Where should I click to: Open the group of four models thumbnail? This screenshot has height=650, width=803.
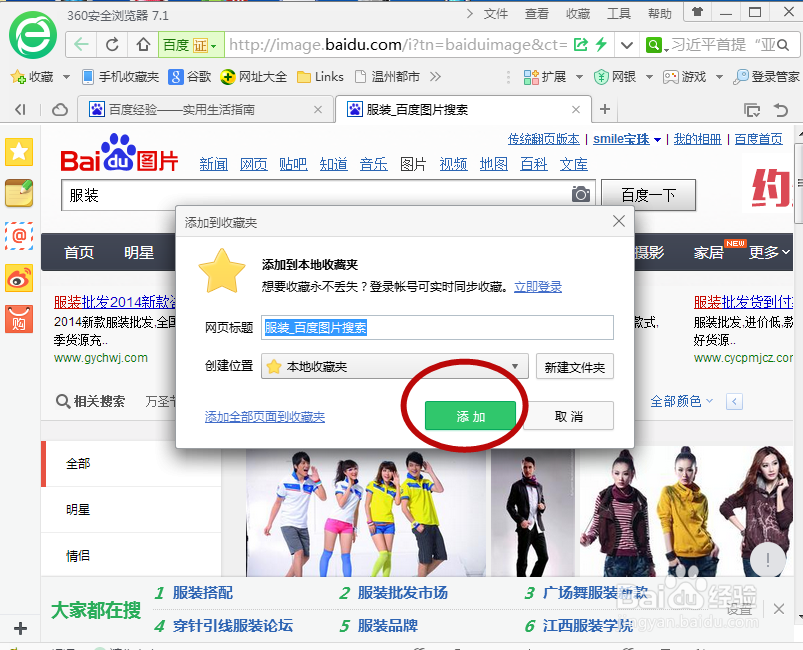click(366, 513)
